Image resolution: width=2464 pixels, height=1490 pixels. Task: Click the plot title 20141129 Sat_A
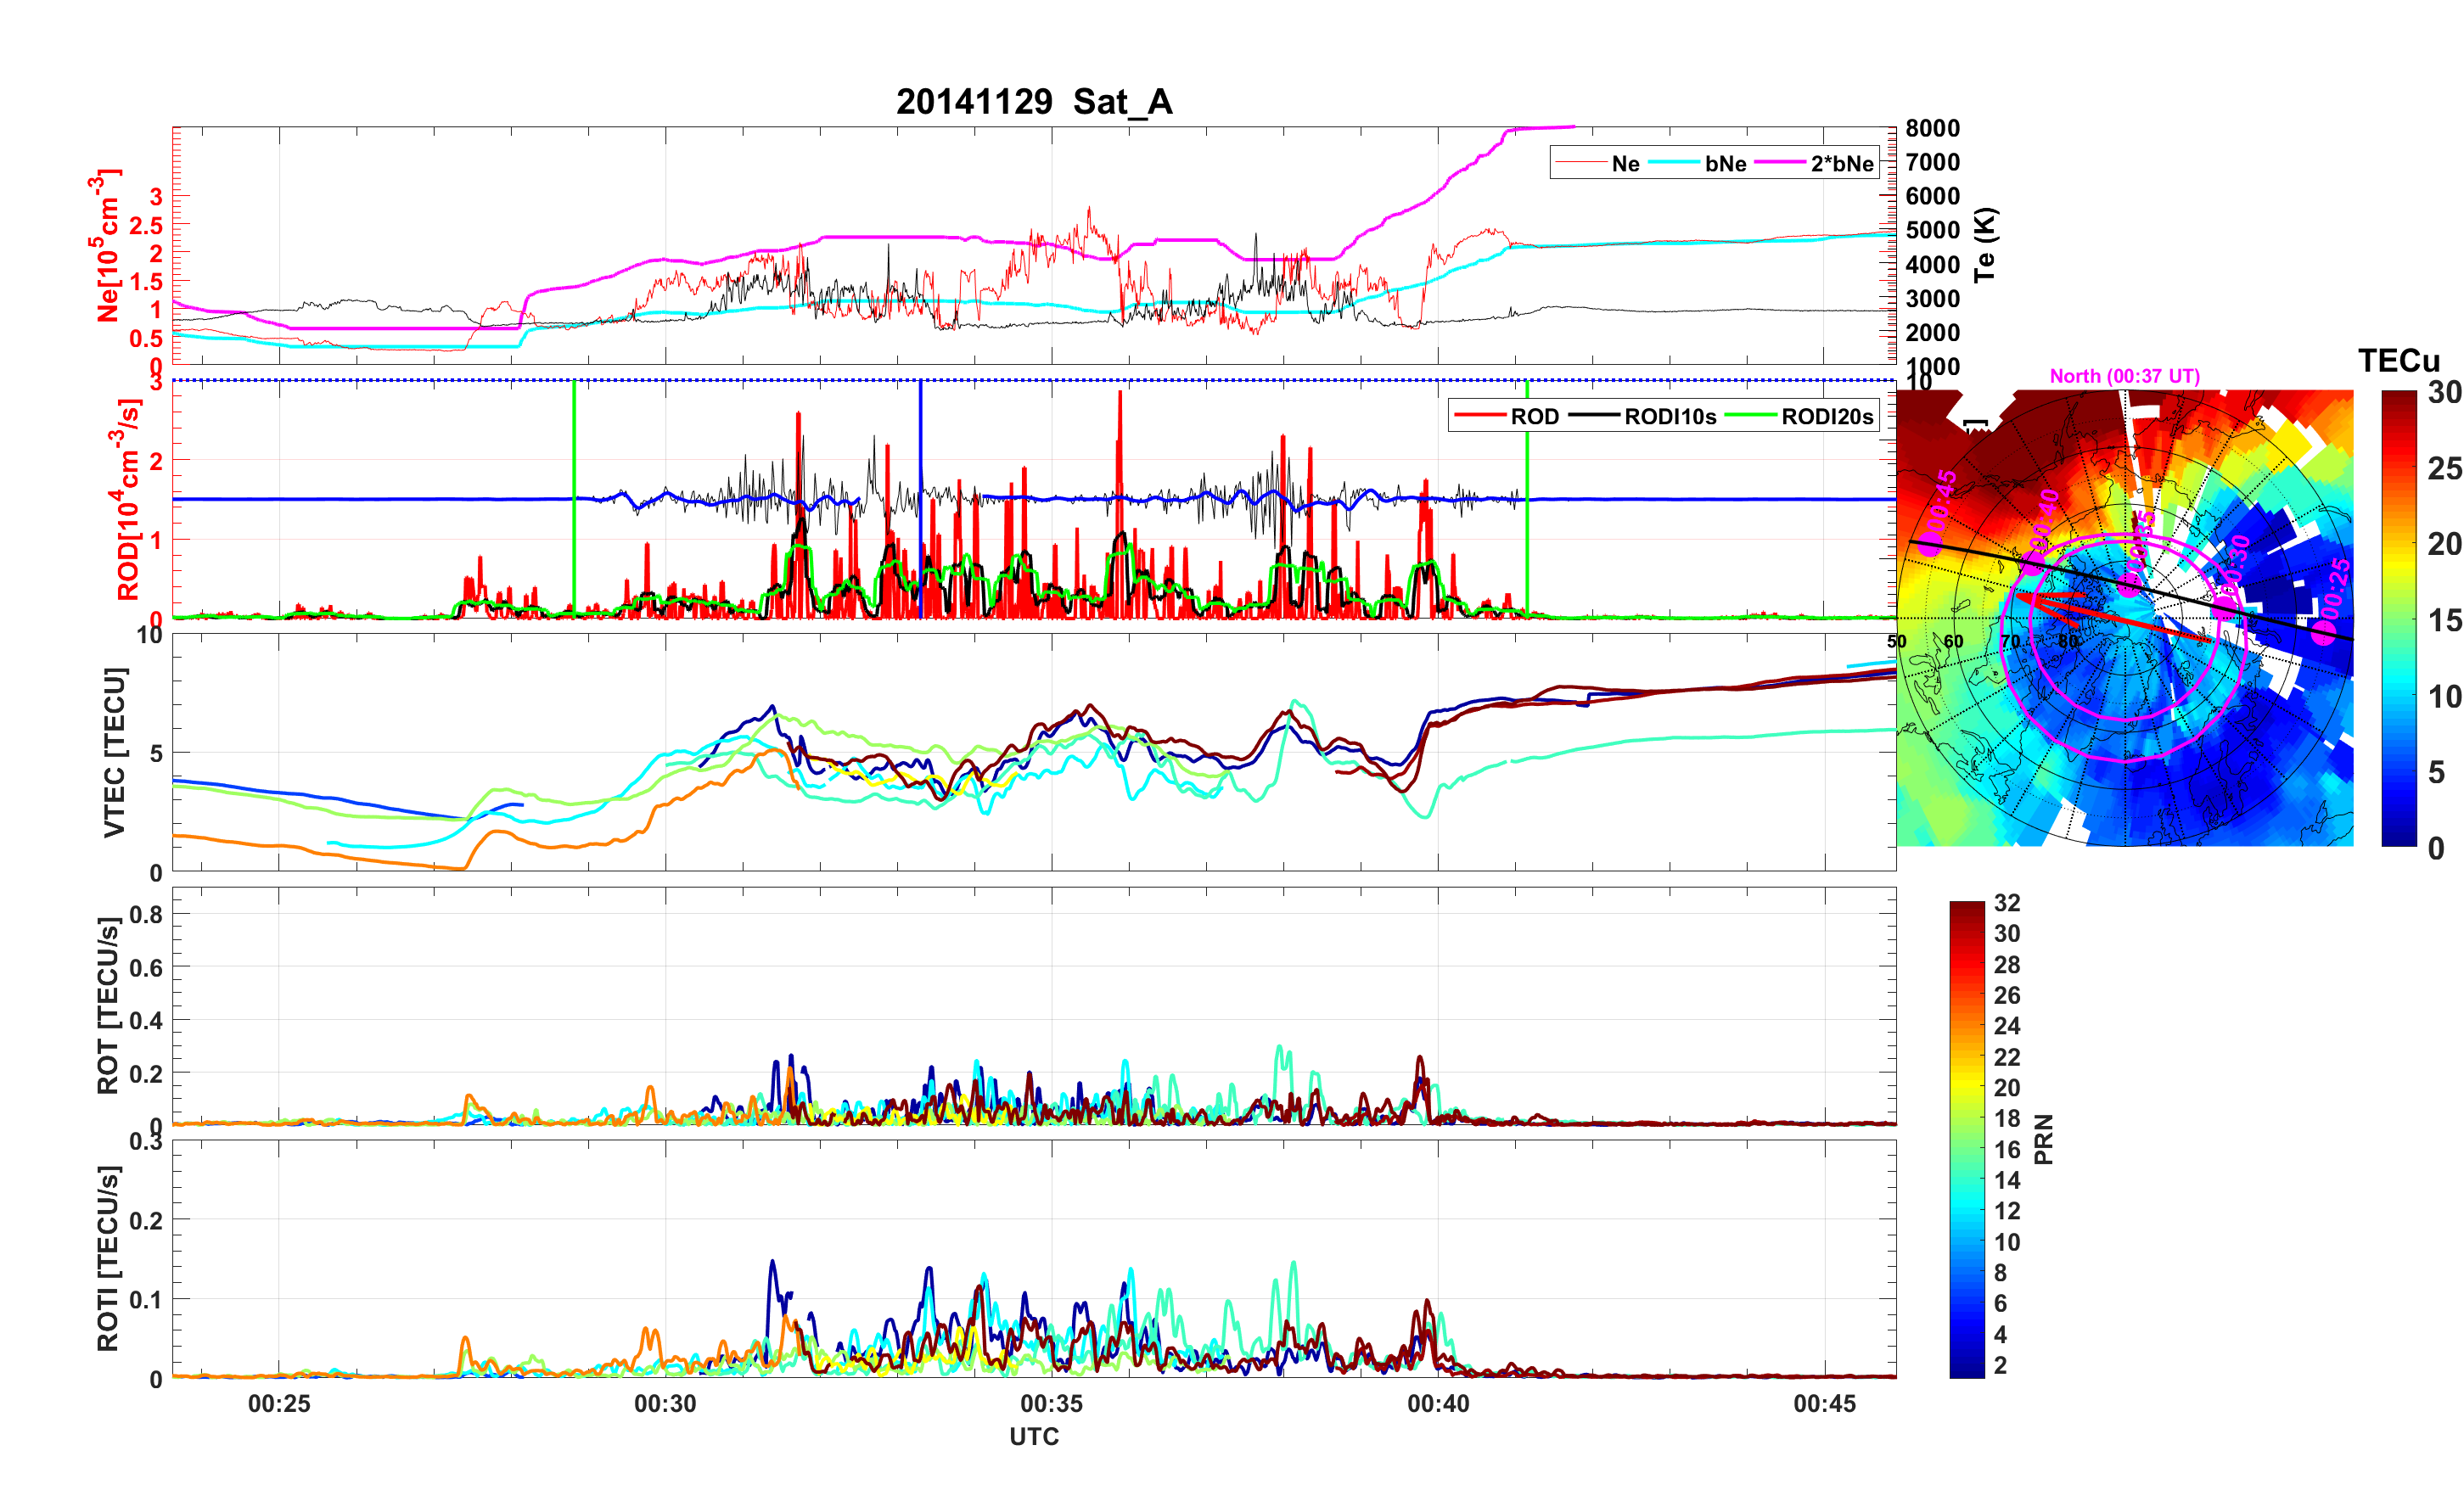point(1033,102)
